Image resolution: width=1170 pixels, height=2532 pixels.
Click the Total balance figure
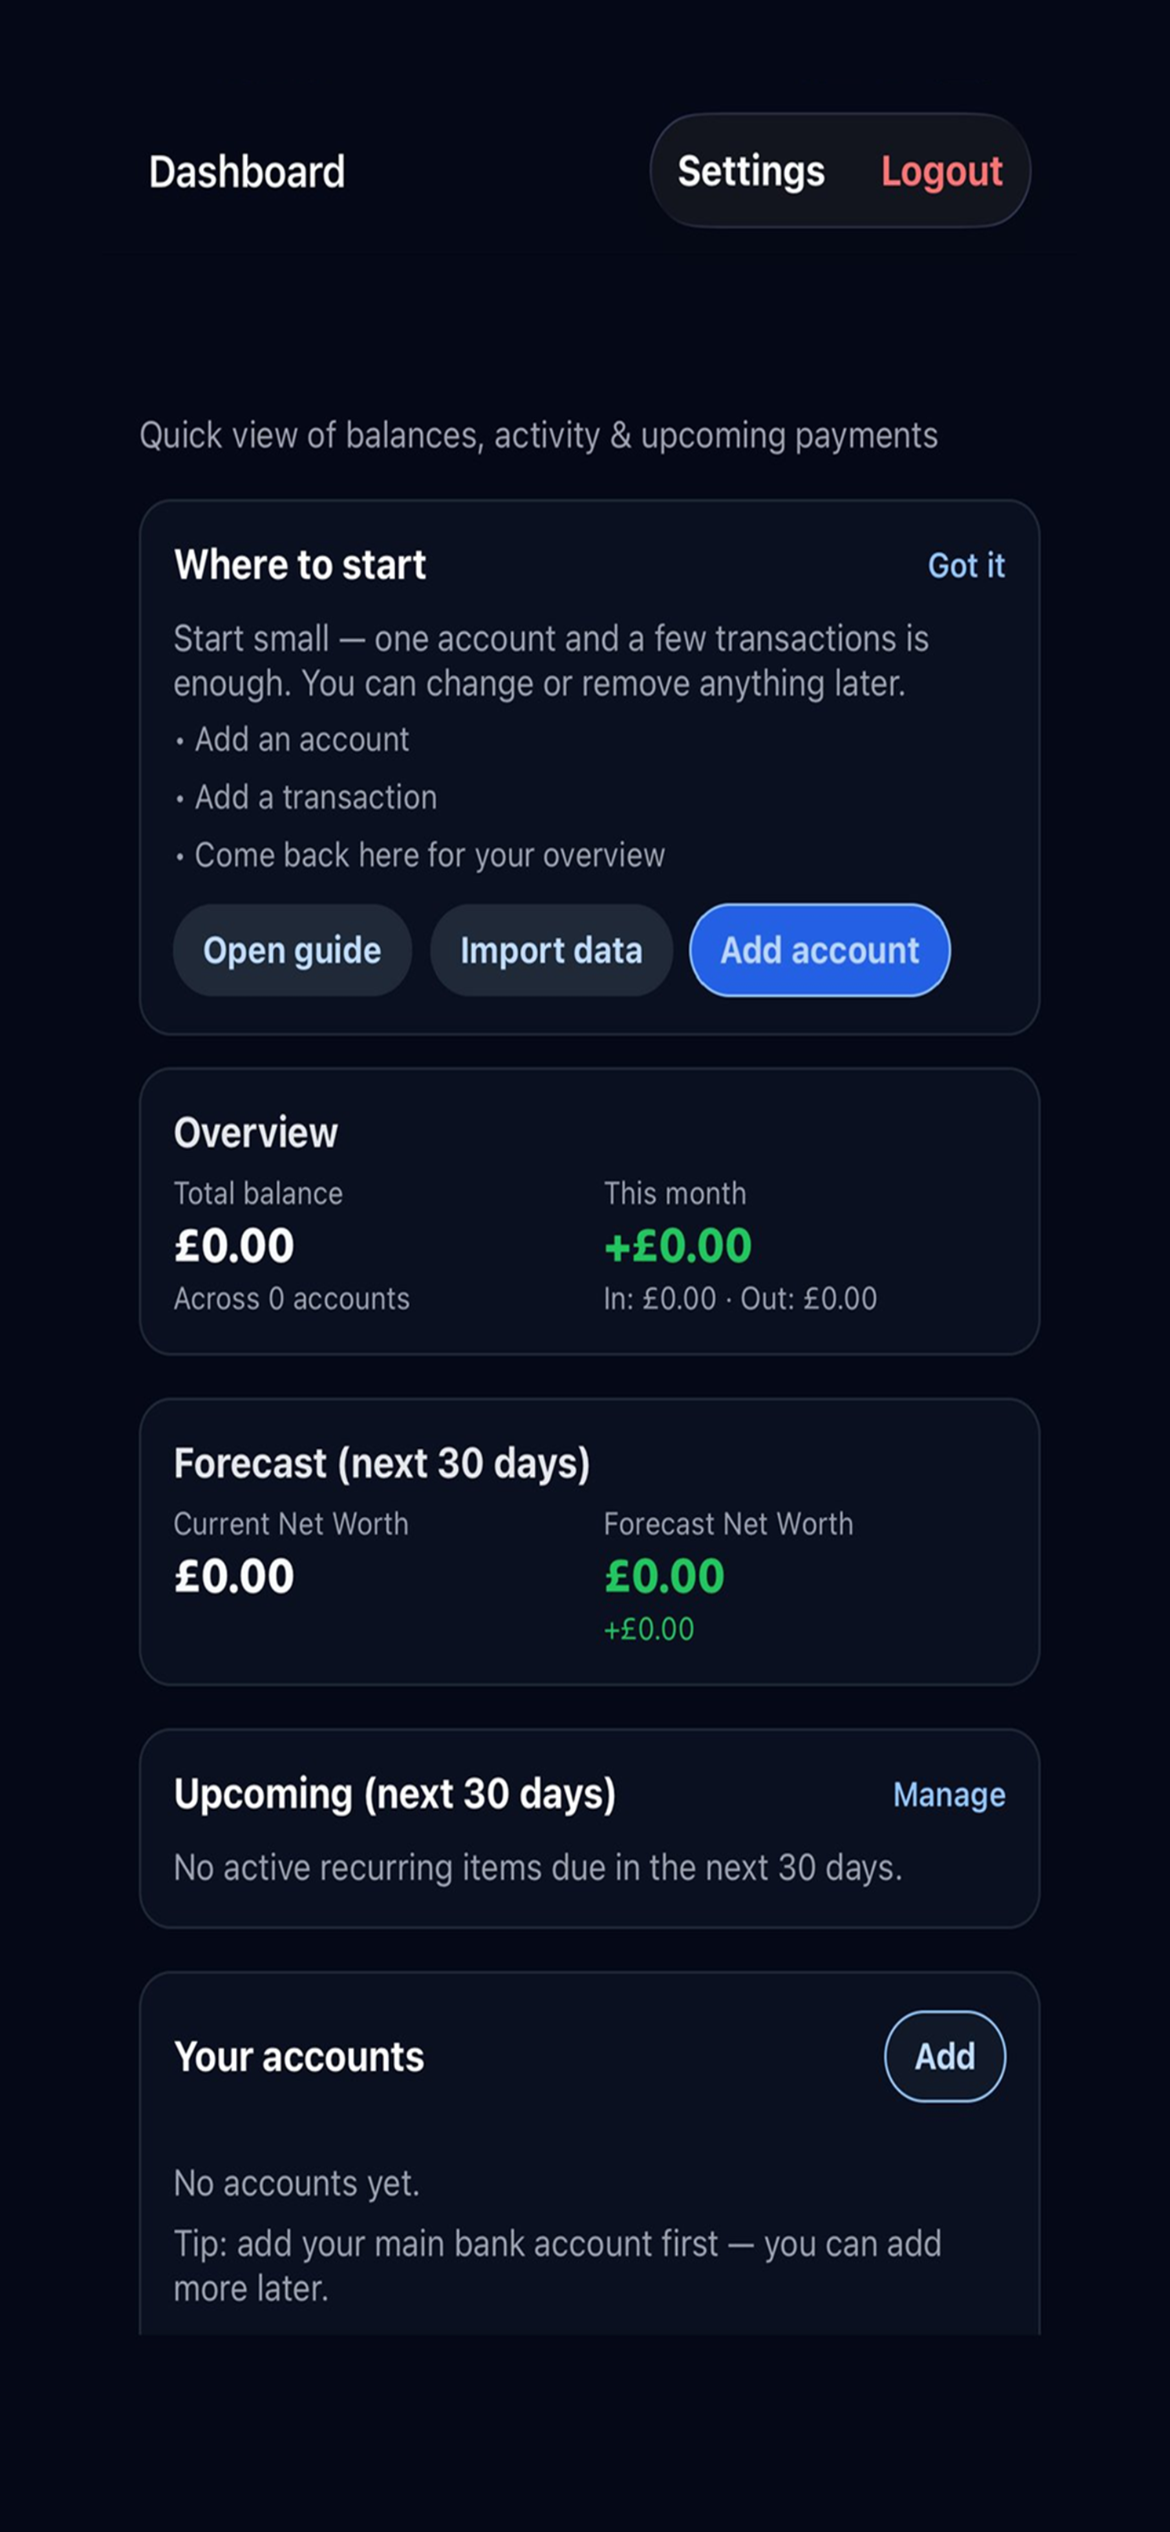coord(233,1243)
